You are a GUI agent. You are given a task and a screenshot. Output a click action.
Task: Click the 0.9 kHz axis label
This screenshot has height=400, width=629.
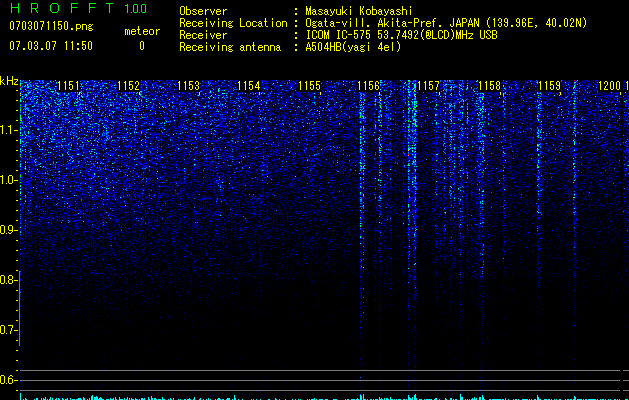click(7, 230)
